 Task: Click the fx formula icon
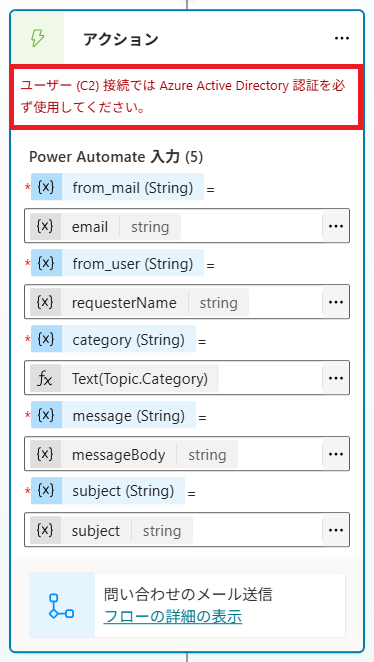(45, 379)
